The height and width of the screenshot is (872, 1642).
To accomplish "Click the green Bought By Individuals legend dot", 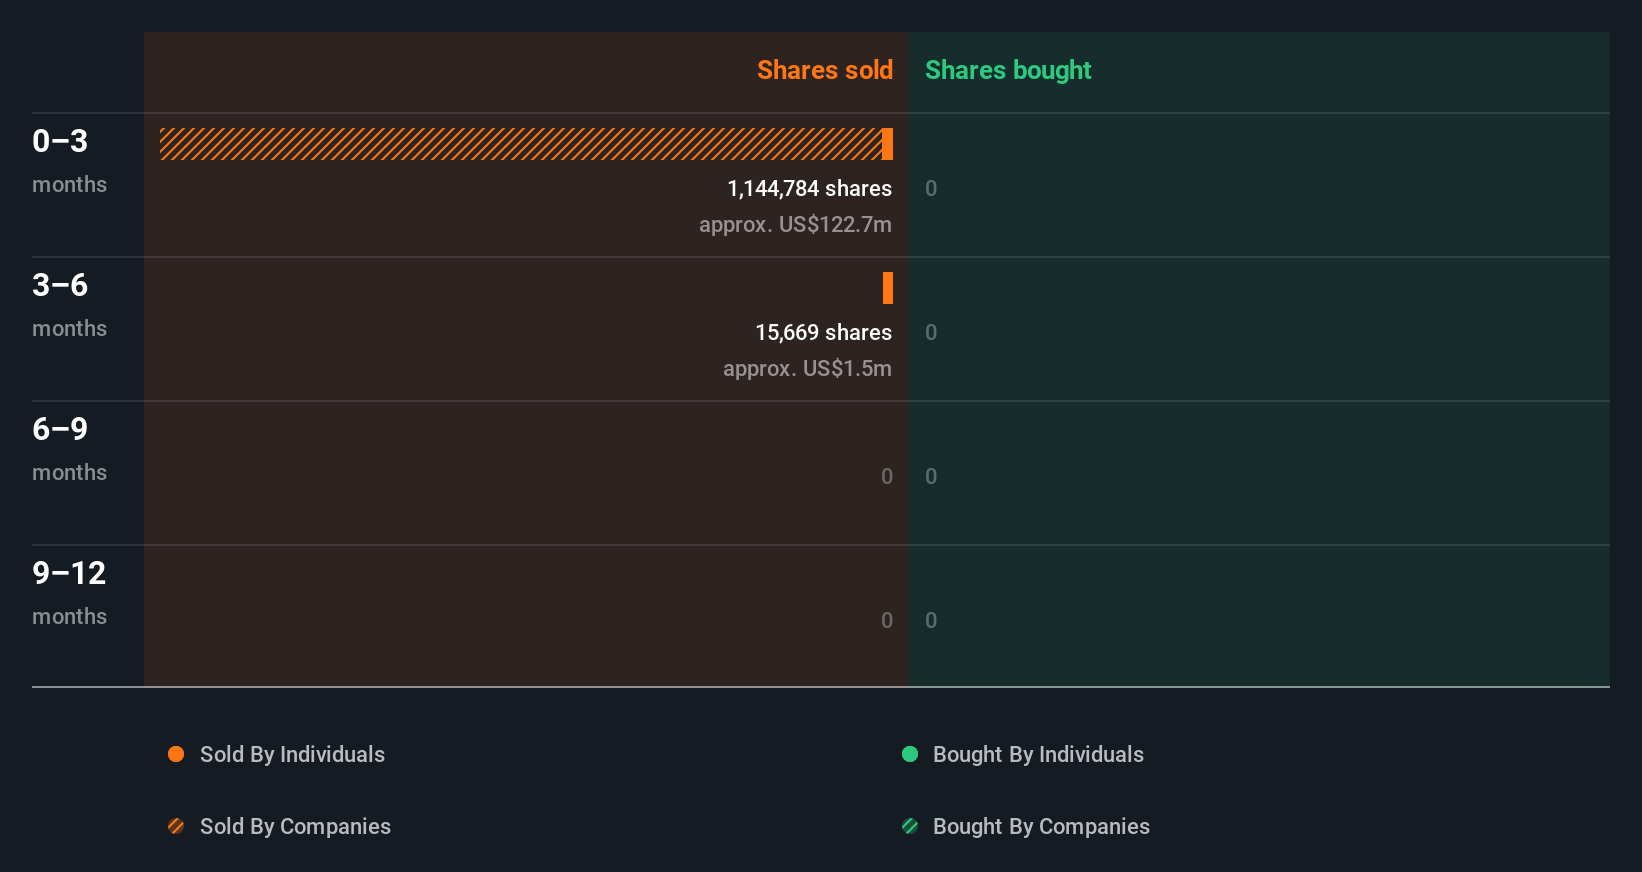I will click(910, 754).
